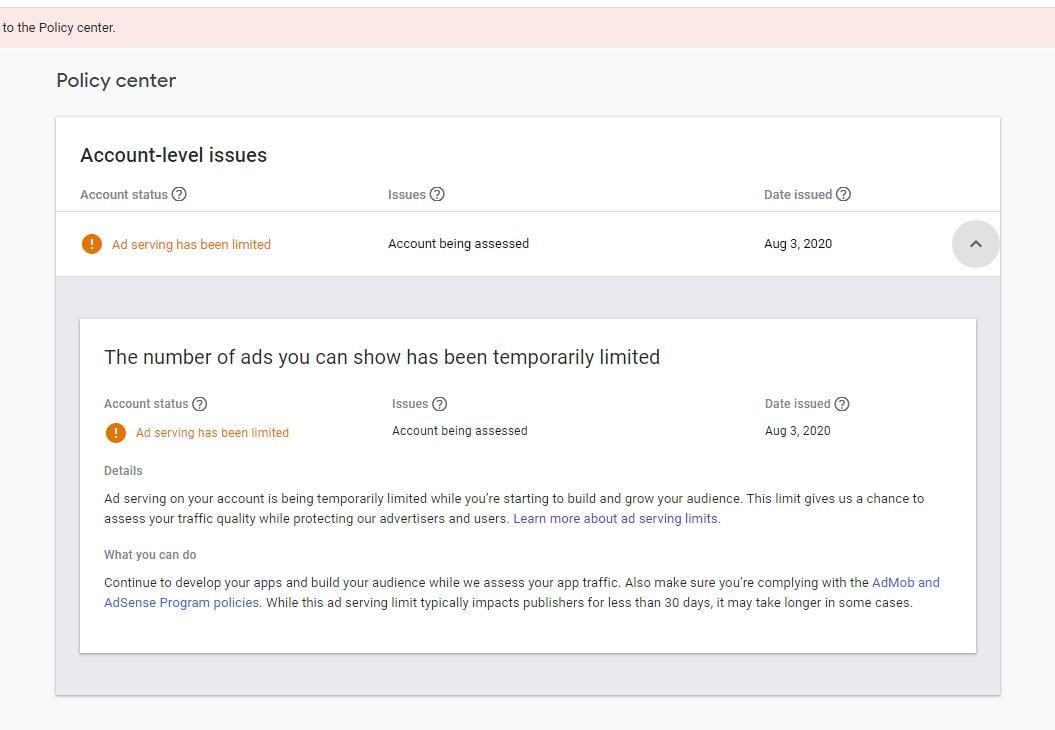The height and width of the screenshot is (730, 1055).
Task: Open help for the Date issued column
Action: [845, 194]
